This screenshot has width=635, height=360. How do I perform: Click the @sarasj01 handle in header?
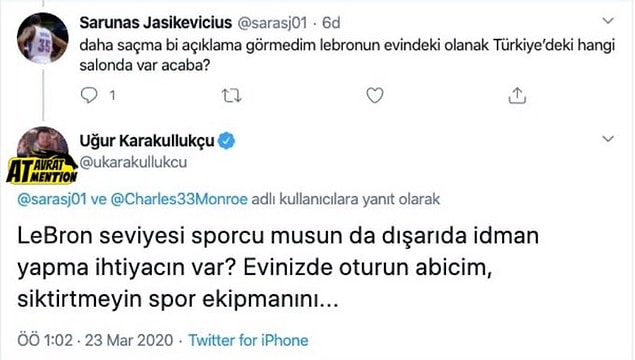(272, 23)
